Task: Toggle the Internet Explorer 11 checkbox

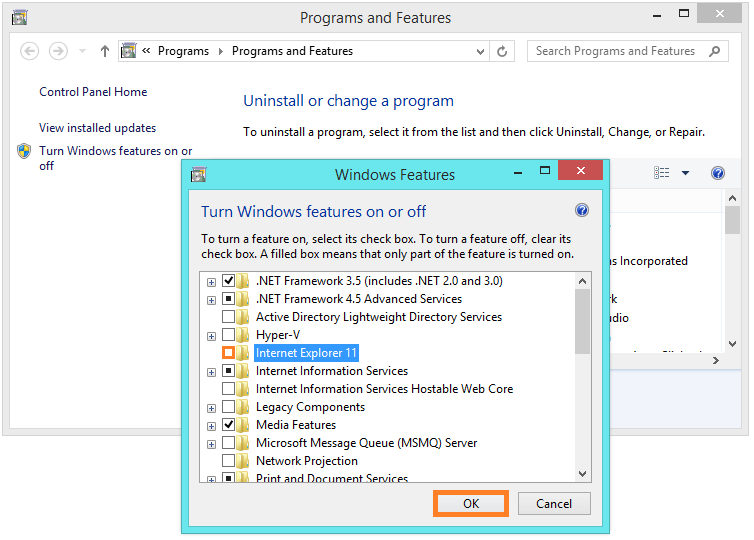Action: (228, 353)
